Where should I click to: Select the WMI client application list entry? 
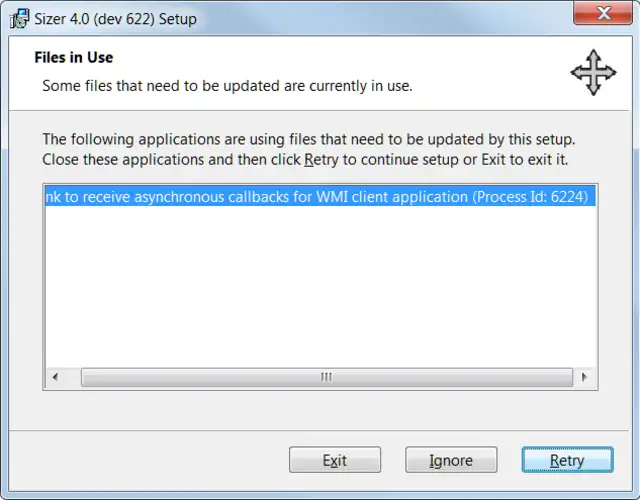pos(300,197)
